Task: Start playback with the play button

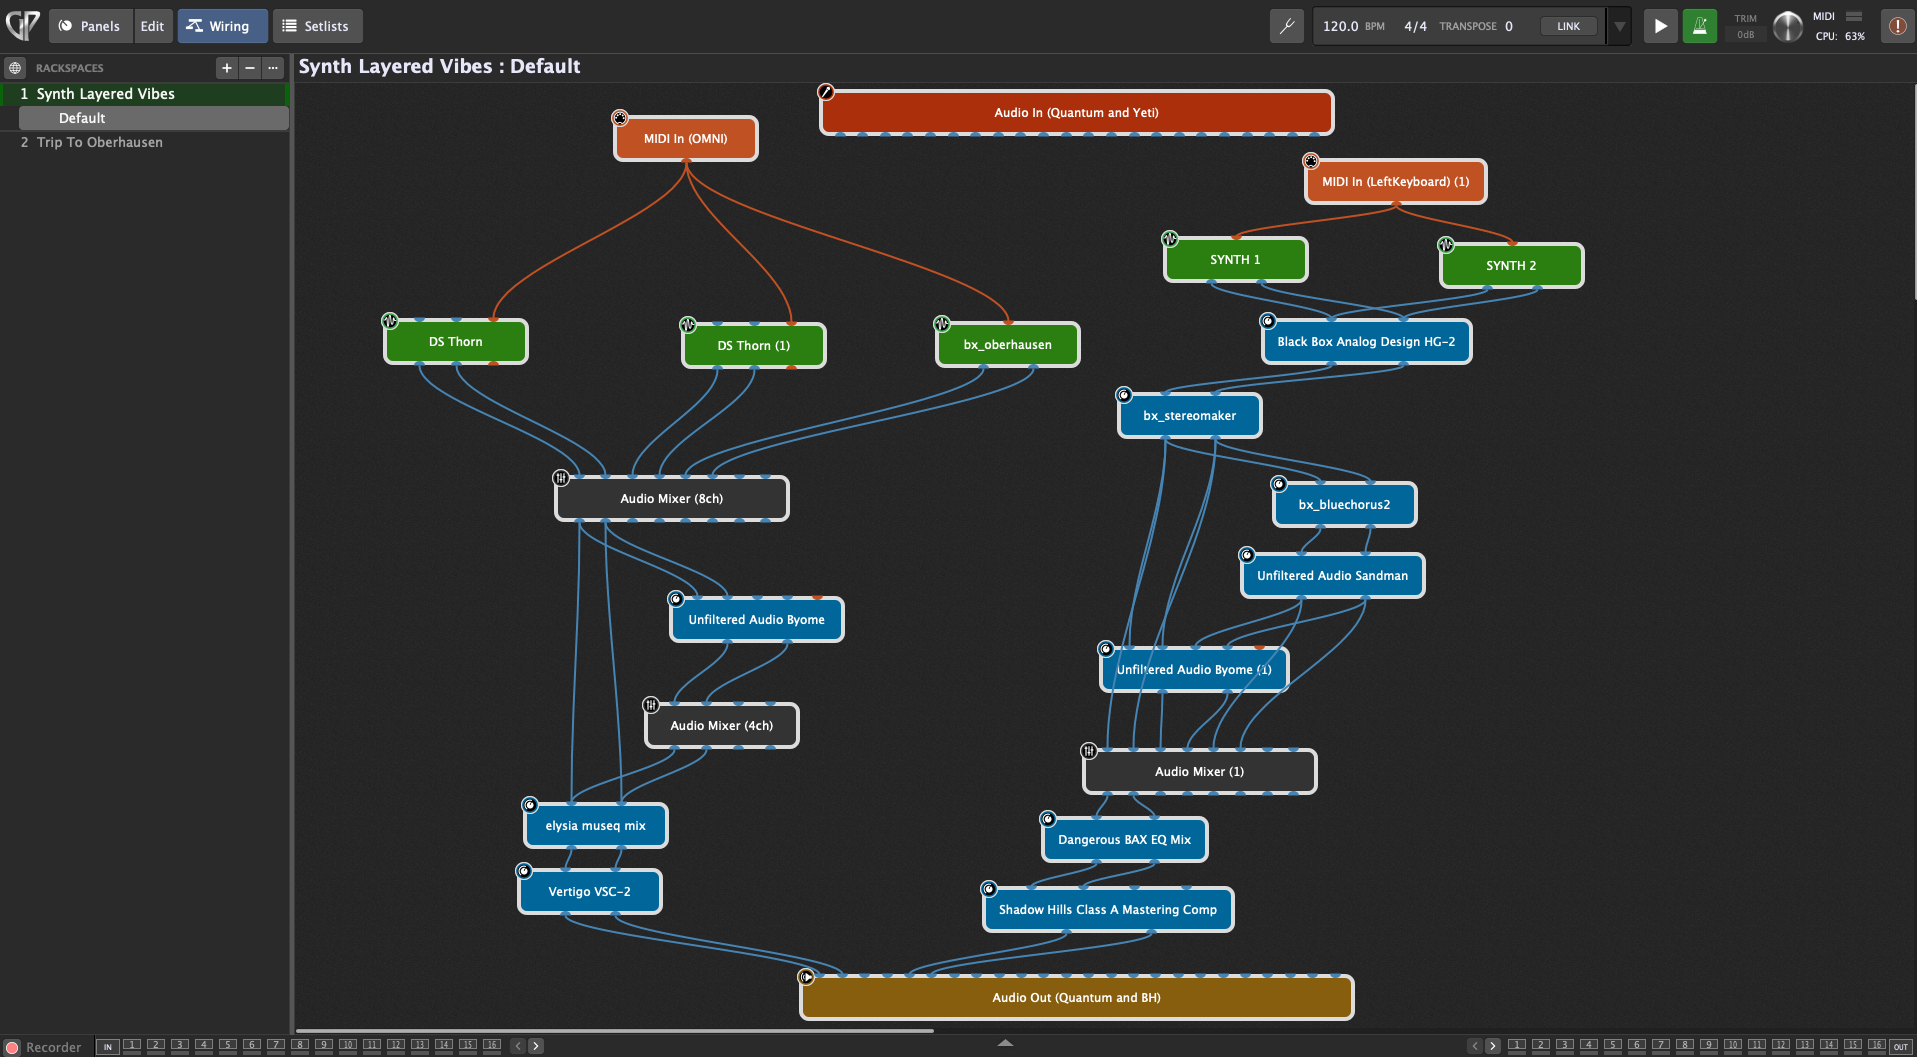Action: point(1660,26)
